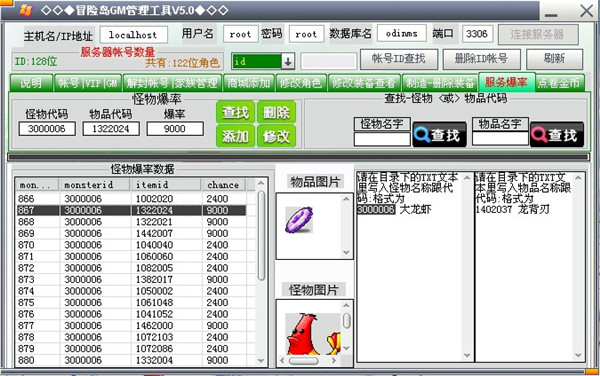Image resolution: width=600 pixels, height=376 pixels.
Task: Click the item name list scroll-down arrow
Action: (578, 355)
